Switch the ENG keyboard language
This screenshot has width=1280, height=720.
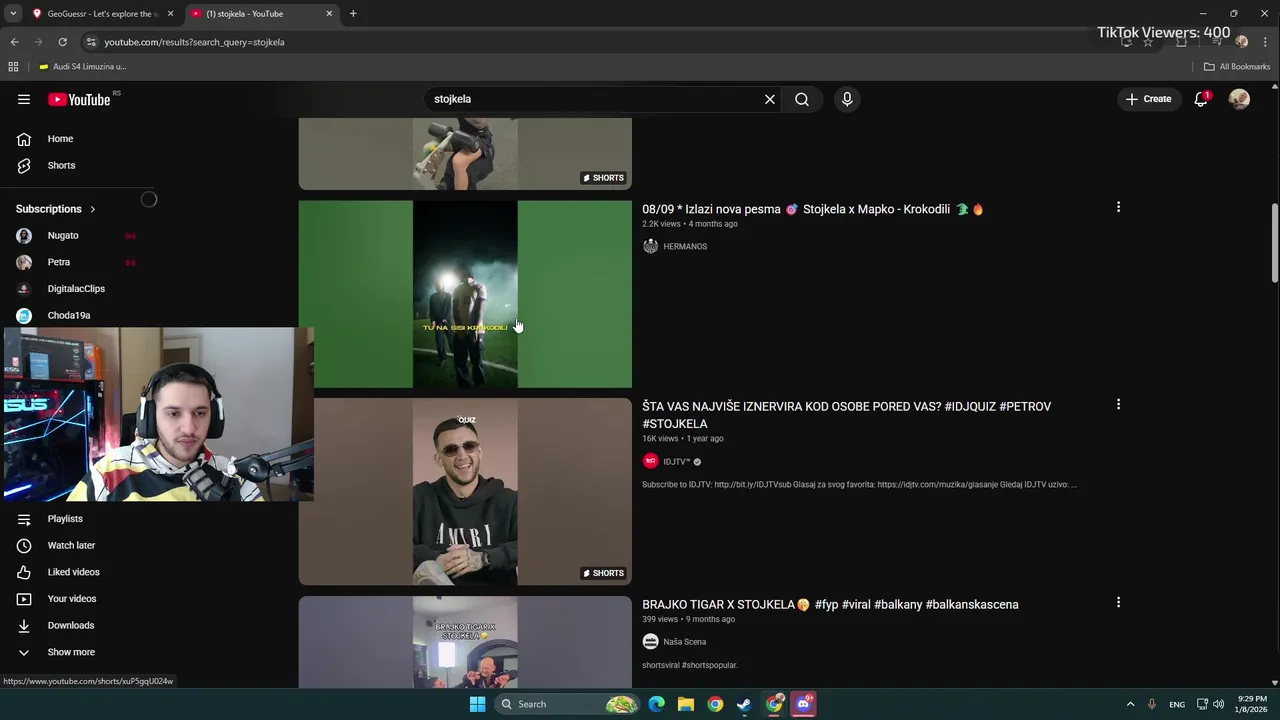[x=1177, y=704]
